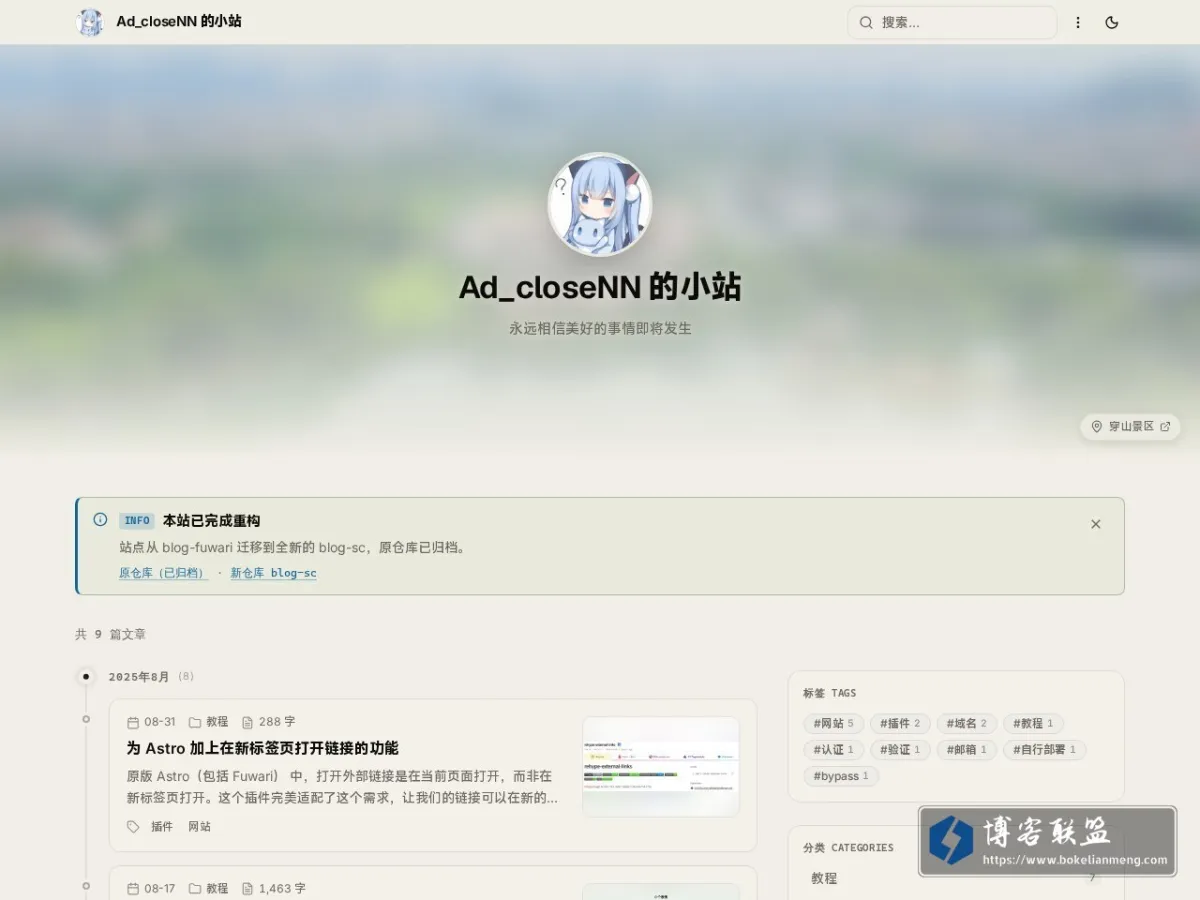Open the 原仓库（已归档）link
Viewport: 1200px width, 900px height.
pyautogui.click(x=163, y=573)
